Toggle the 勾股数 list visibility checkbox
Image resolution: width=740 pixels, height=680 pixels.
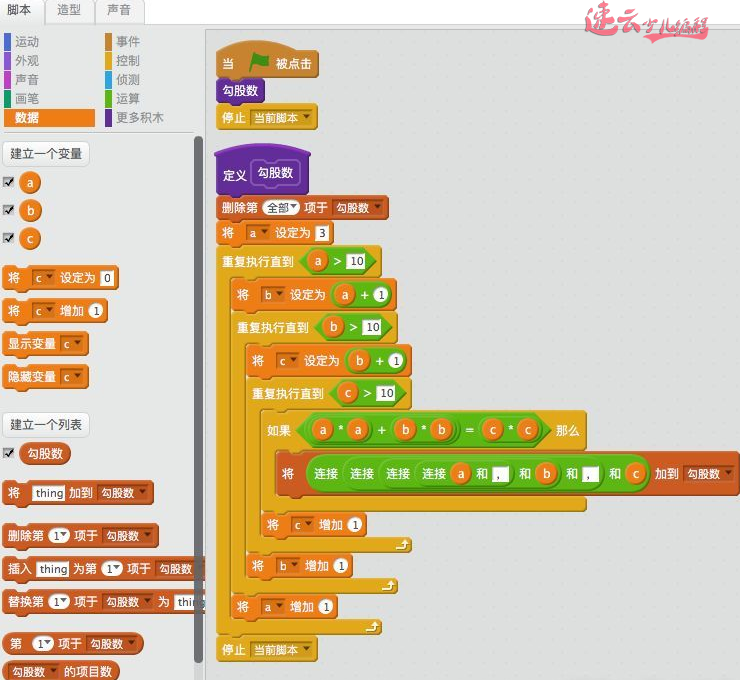(x=9, y=453)
